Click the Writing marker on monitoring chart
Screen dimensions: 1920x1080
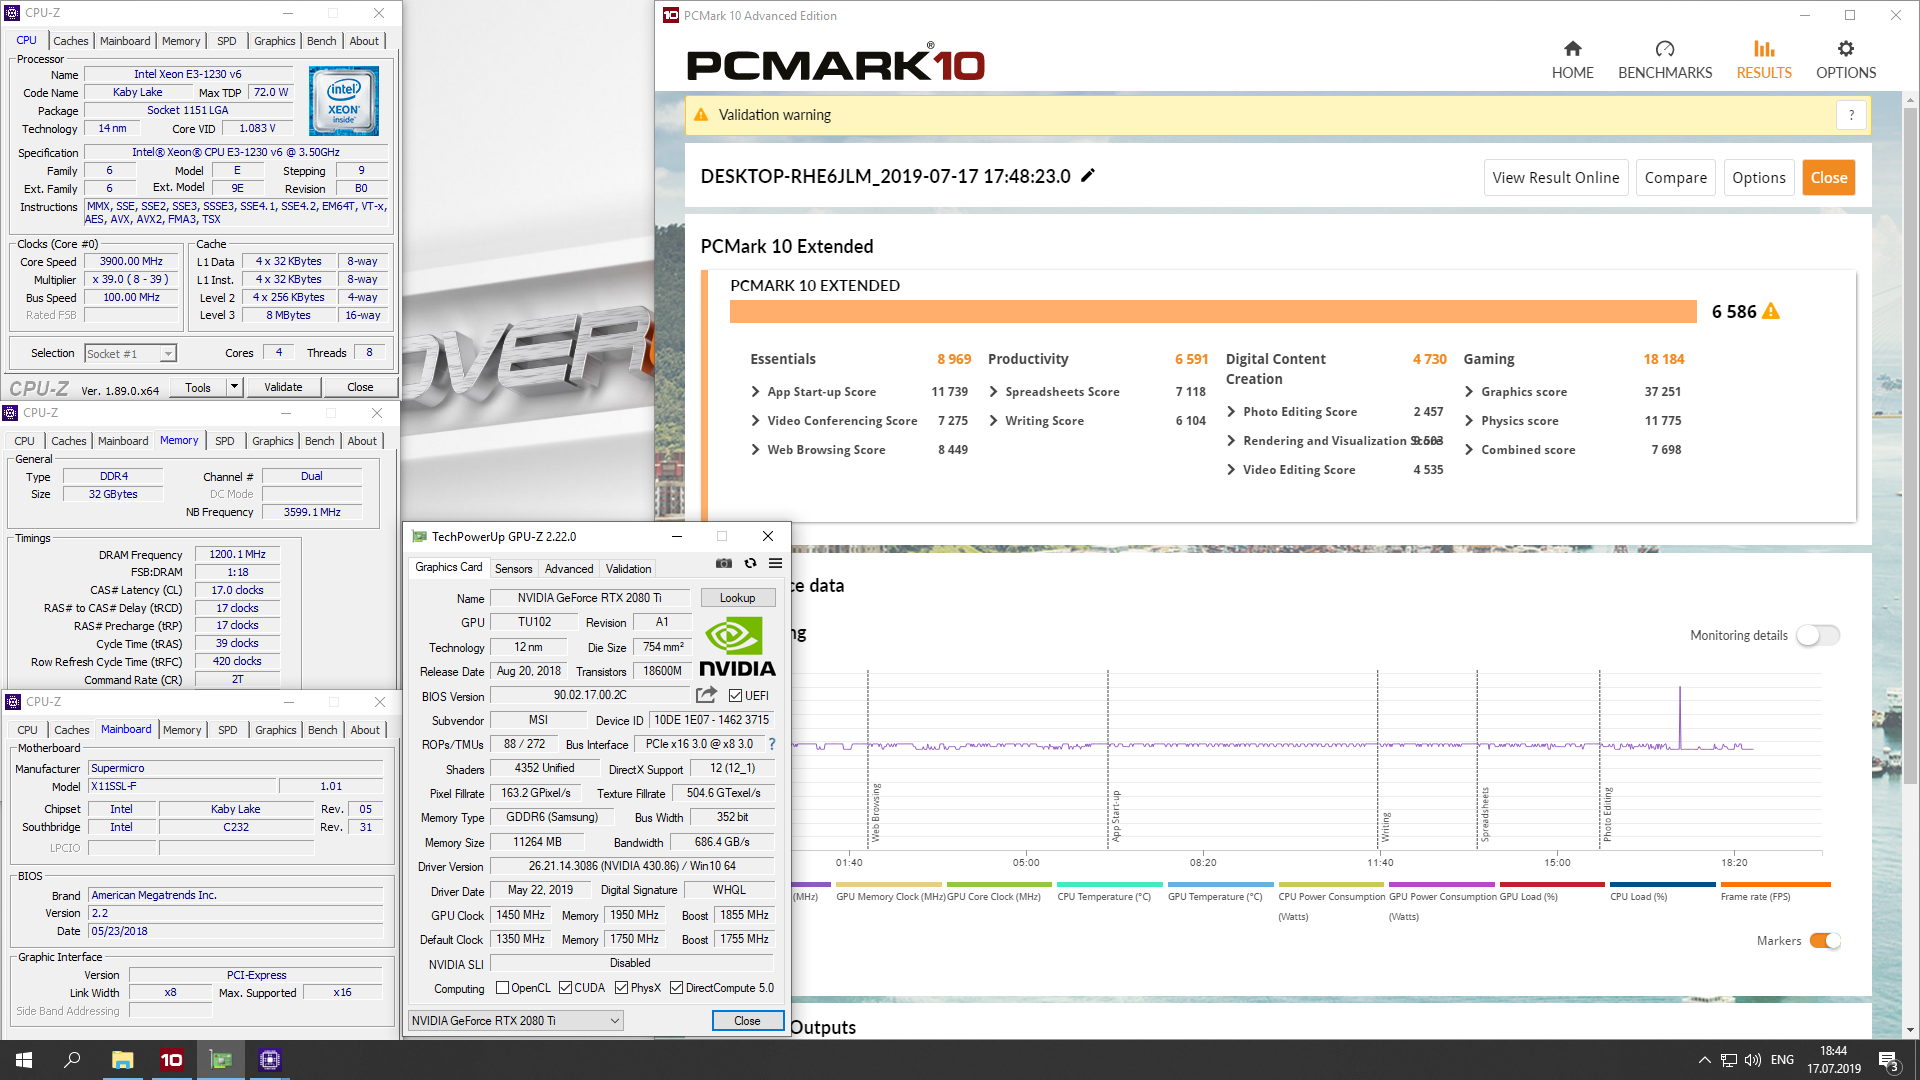point(1386,827)
